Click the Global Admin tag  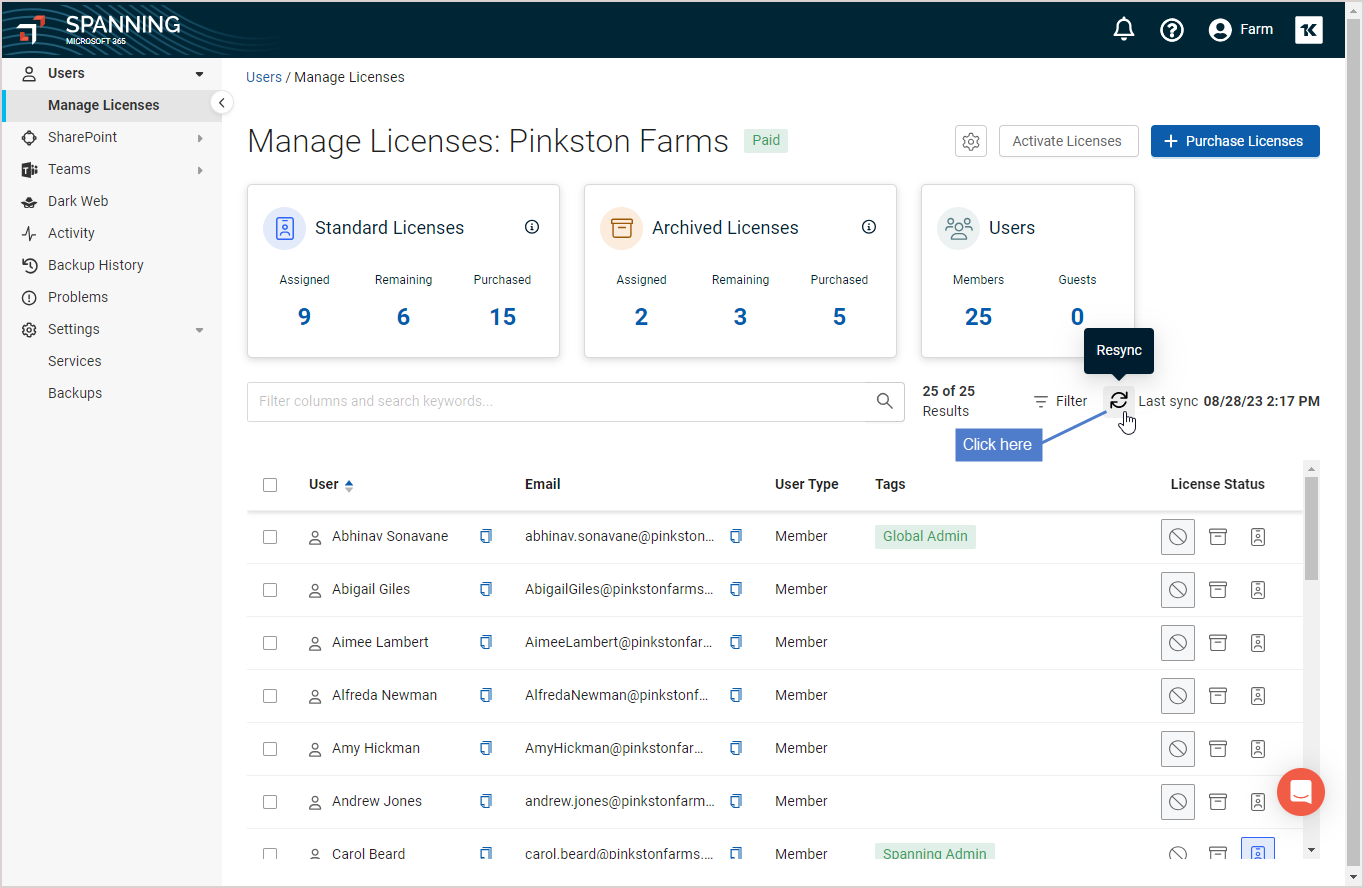(x=925, y=536)
